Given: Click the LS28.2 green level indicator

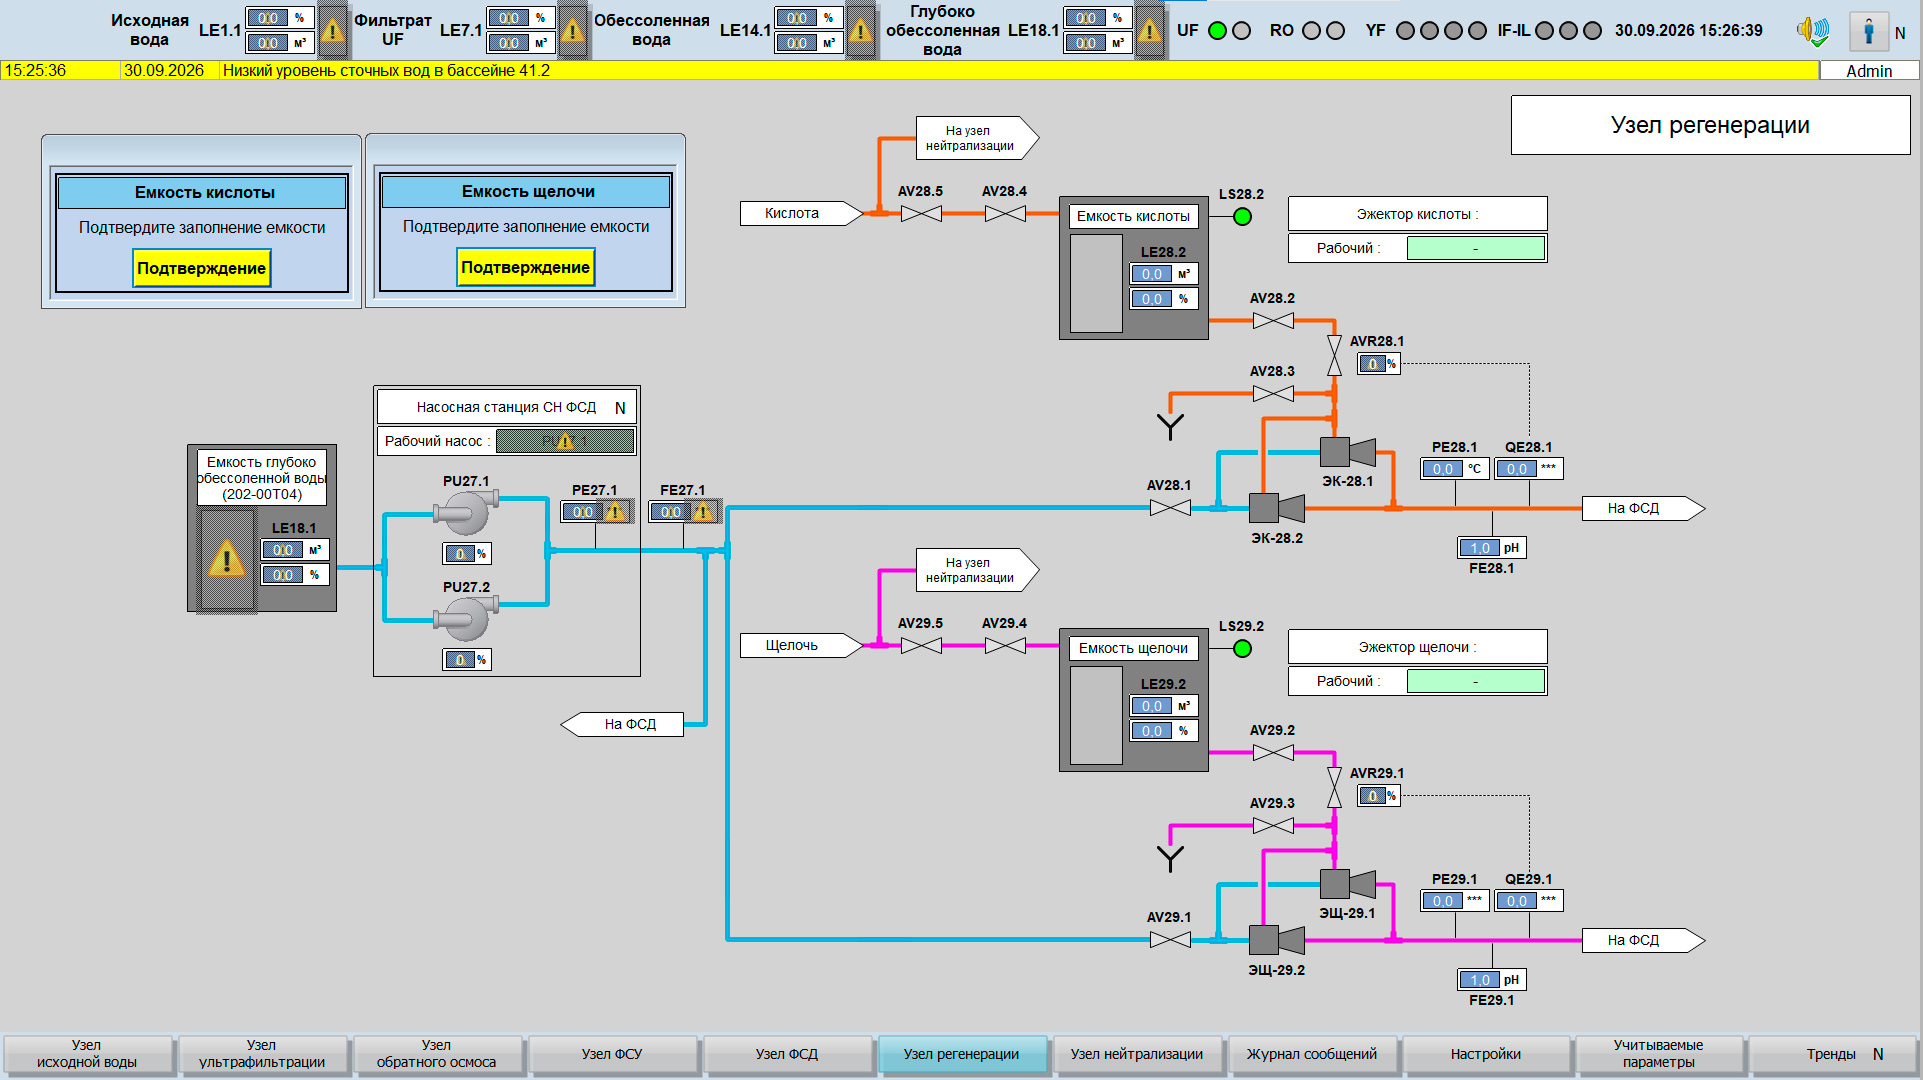Looking at the screenshot, I should (1242, 216).
